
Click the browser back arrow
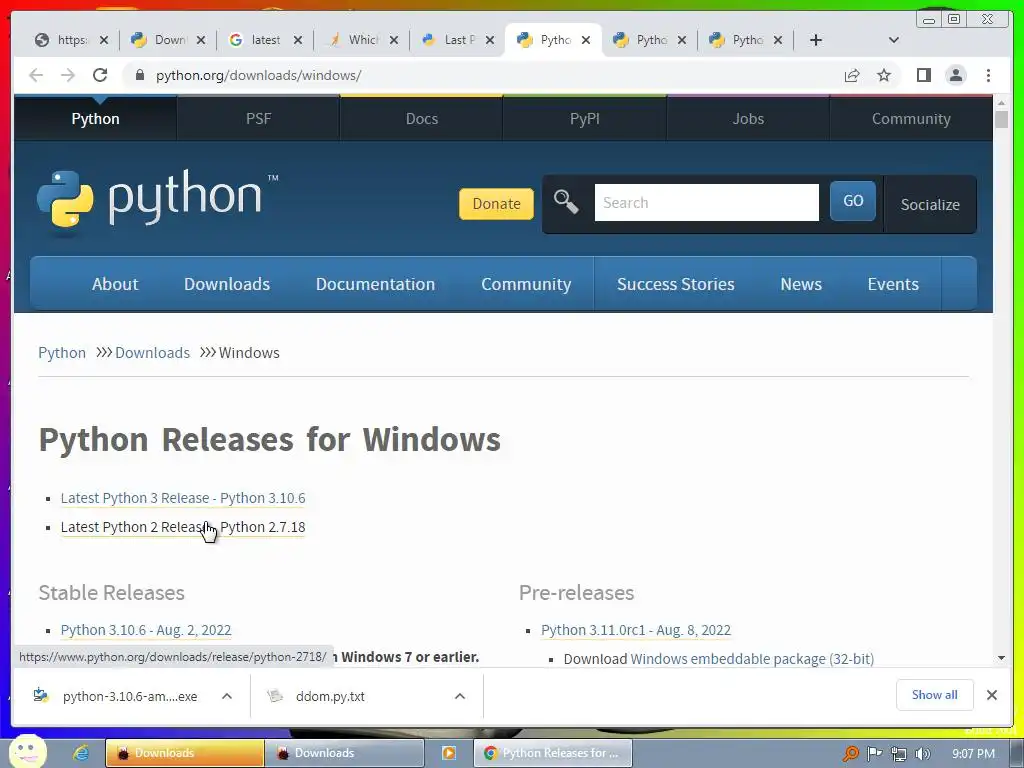pos(36,75)
